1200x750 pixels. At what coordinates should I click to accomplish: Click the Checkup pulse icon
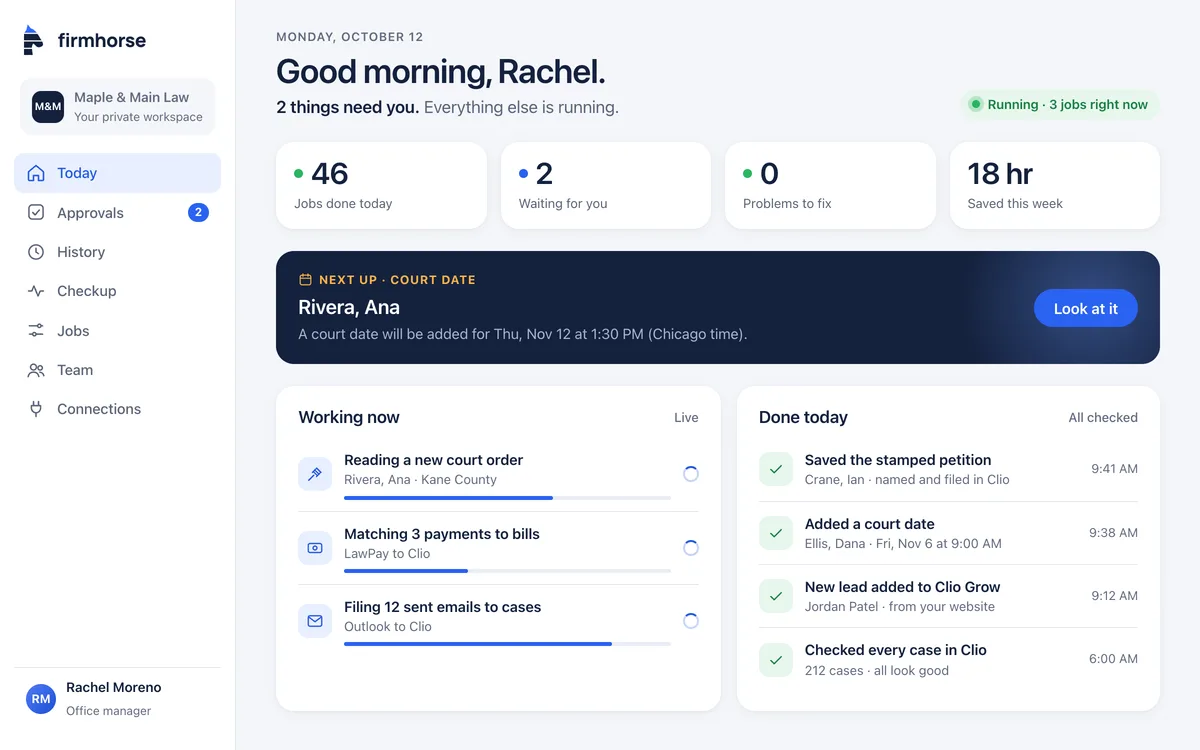pyautogui.click(x=36, y=291)
